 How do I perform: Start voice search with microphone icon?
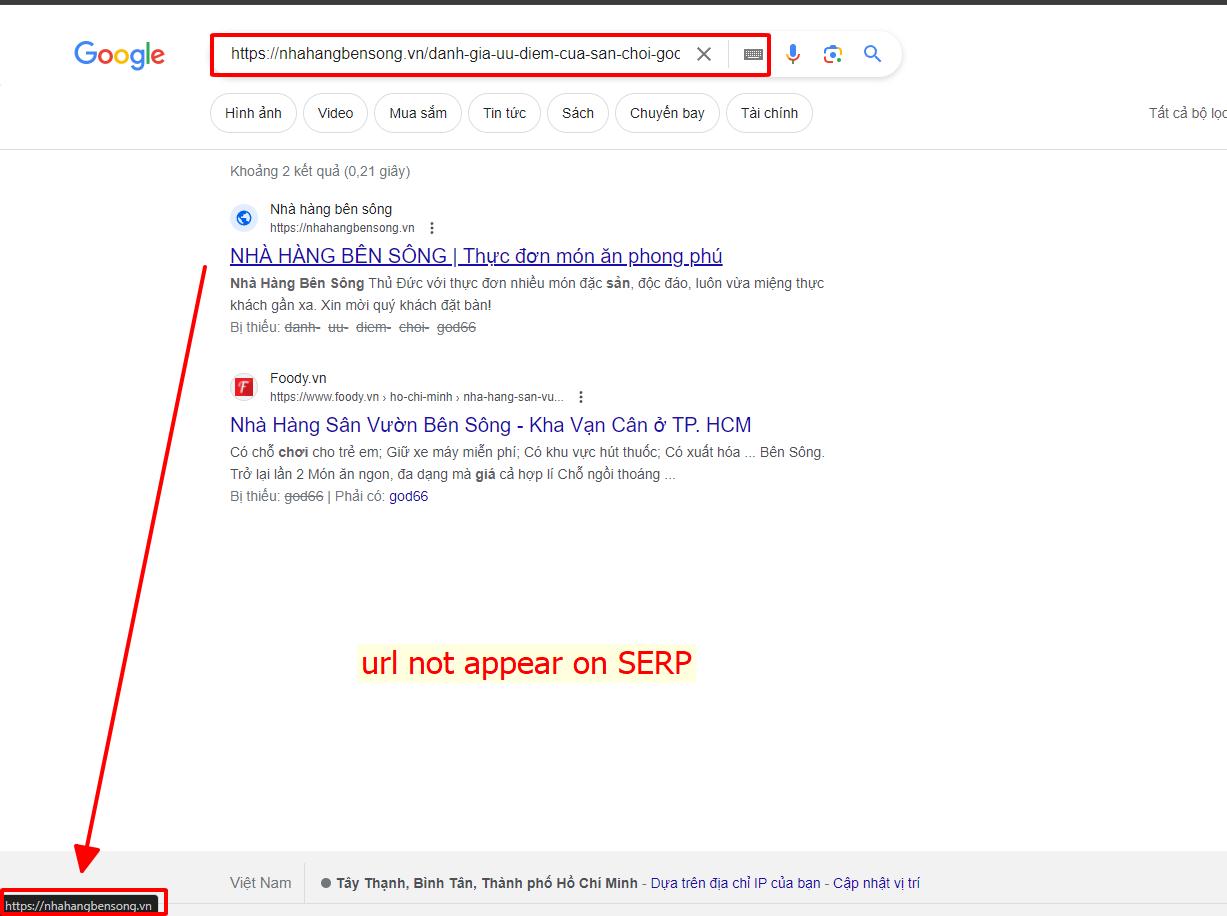click(793, 54)
